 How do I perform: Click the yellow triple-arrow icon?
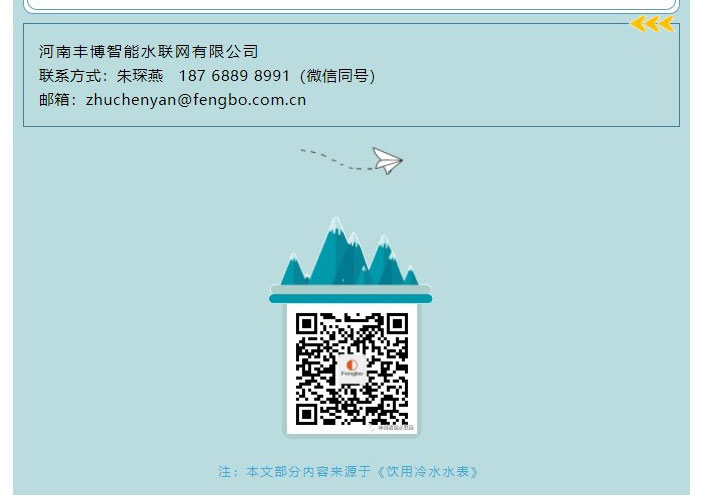pos(652,23)
